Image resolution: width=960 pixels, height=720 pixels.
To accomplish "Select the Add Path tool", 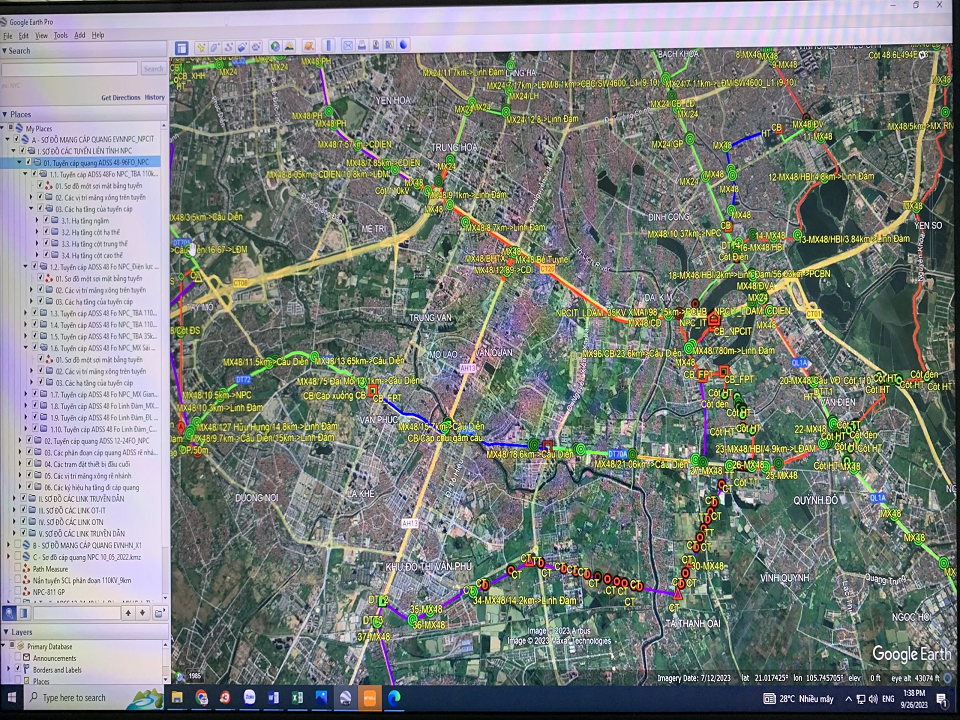I will (x=229, y=47).
